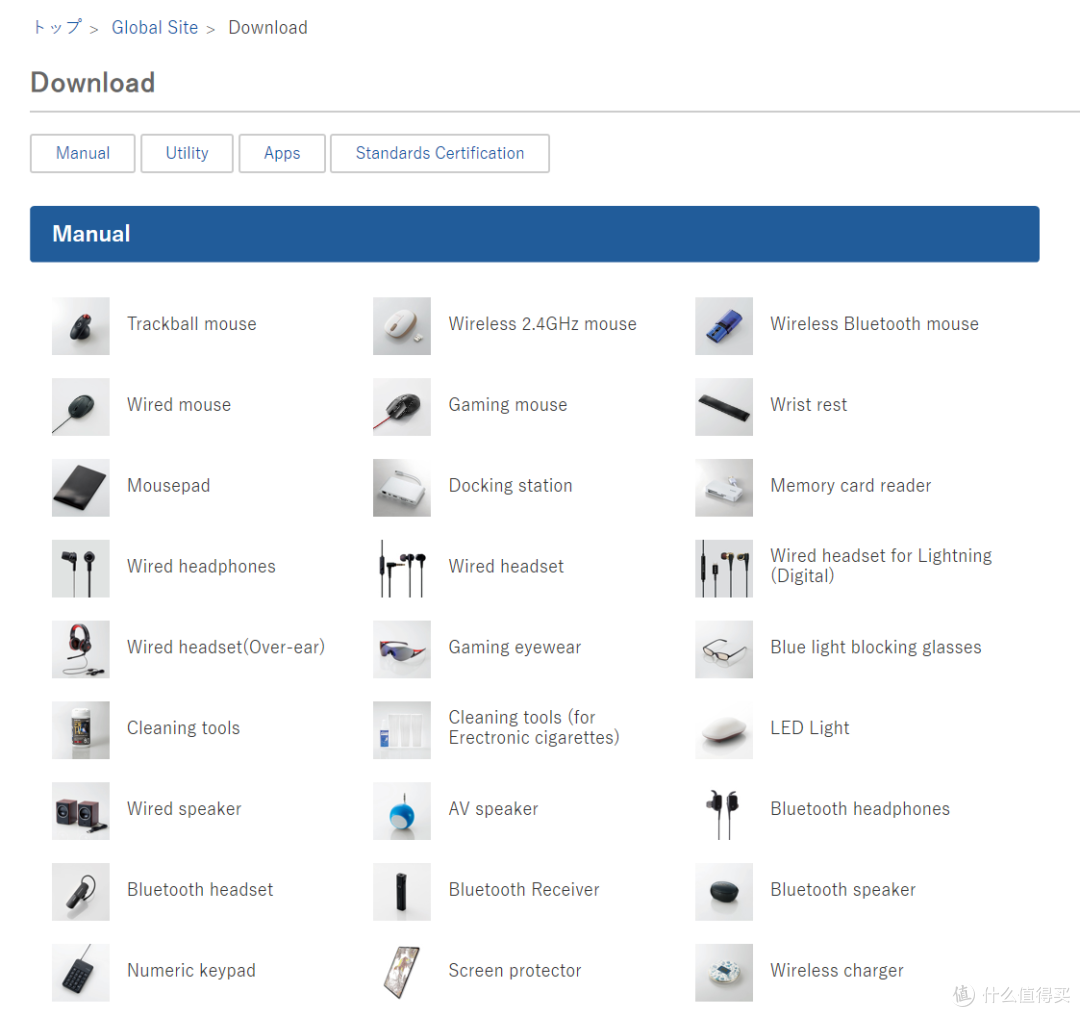
Task: Click the Wireless 2.4GHz mouse thumbnail image
Action: point(402,326)
